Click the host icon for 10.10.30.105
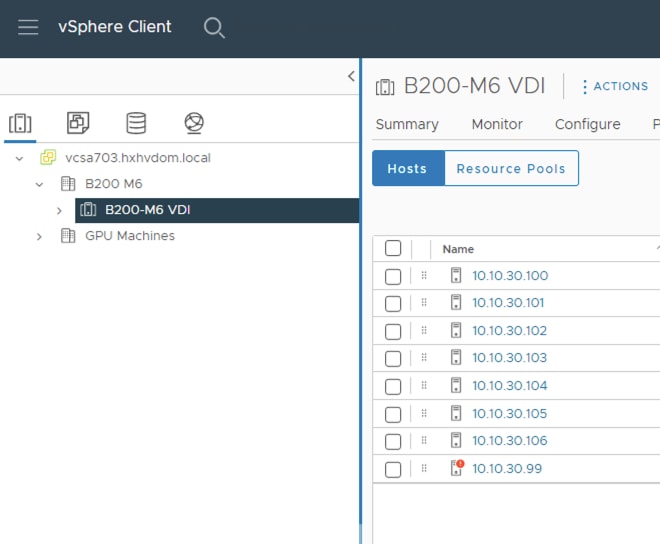The width and height of the screenshot is (660, 544). point(456,413)
